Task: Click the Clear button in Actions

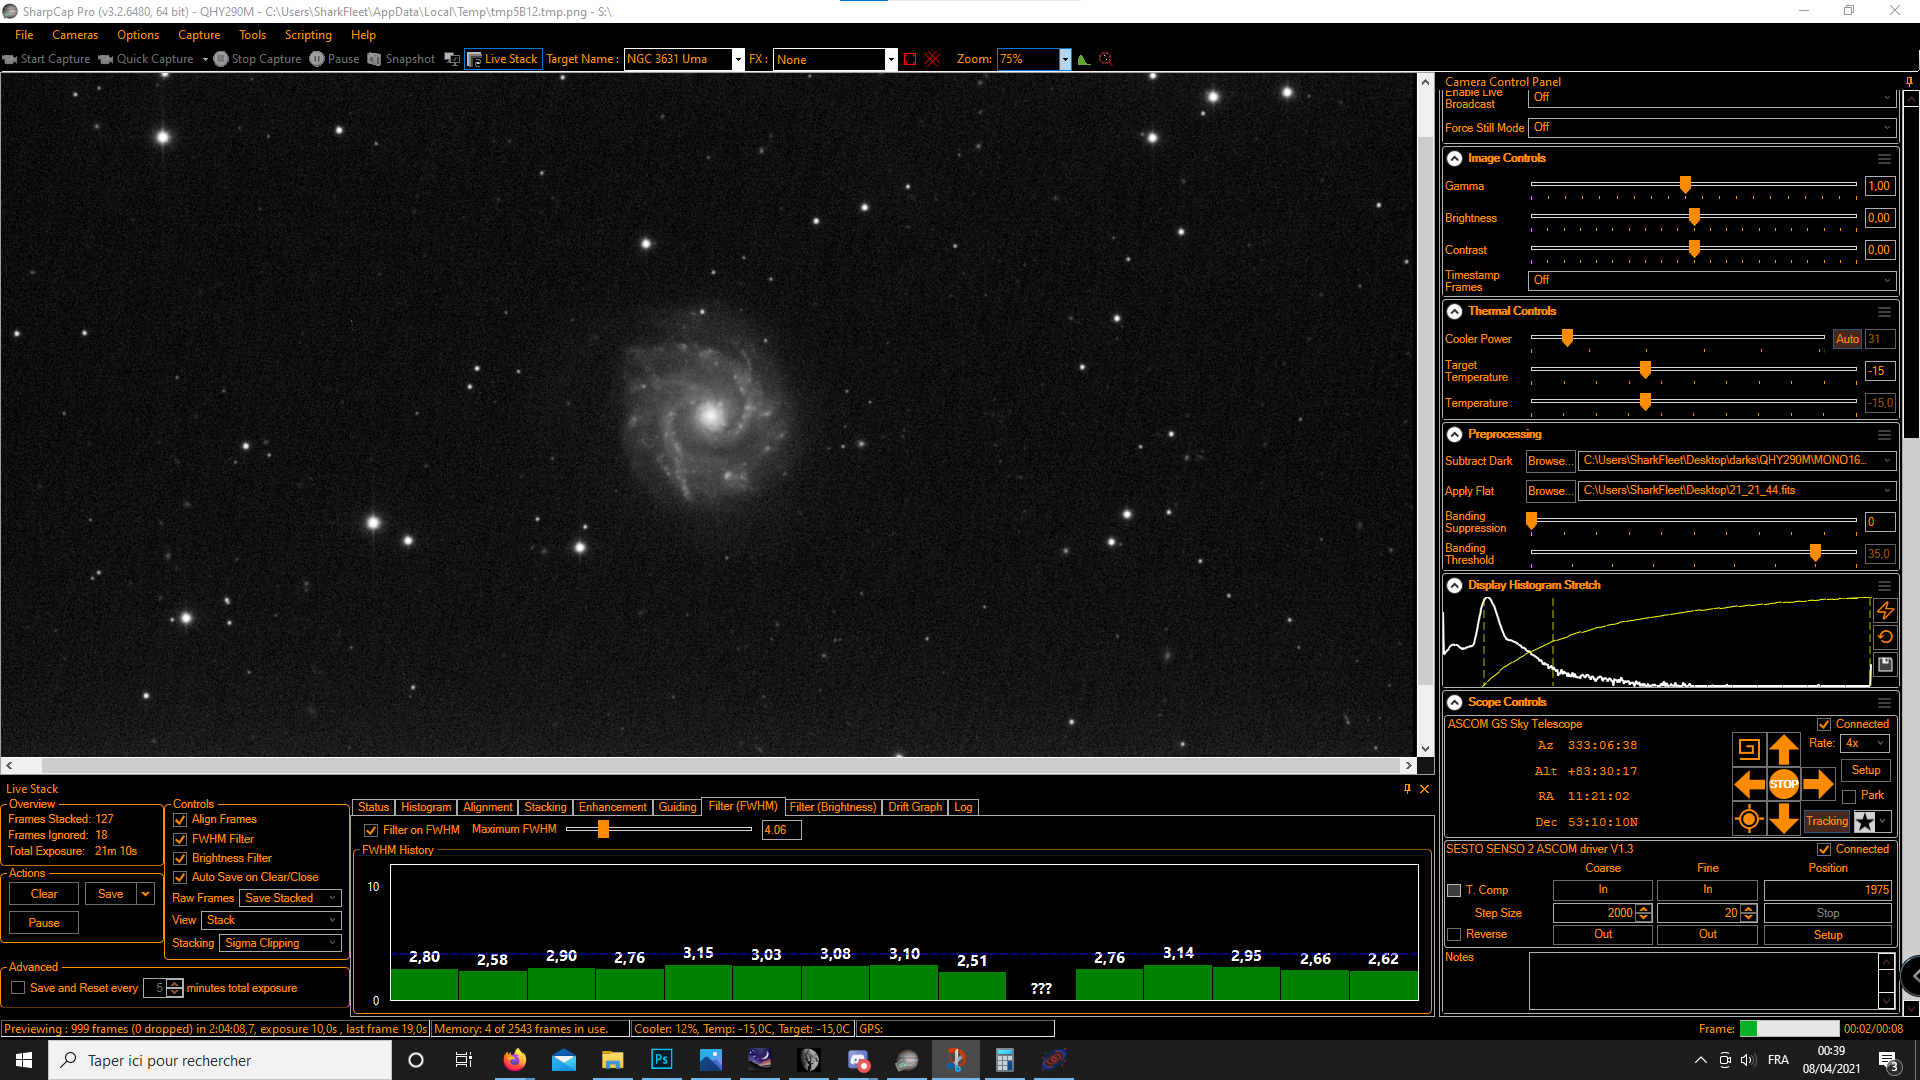Action: click(44, 894)
